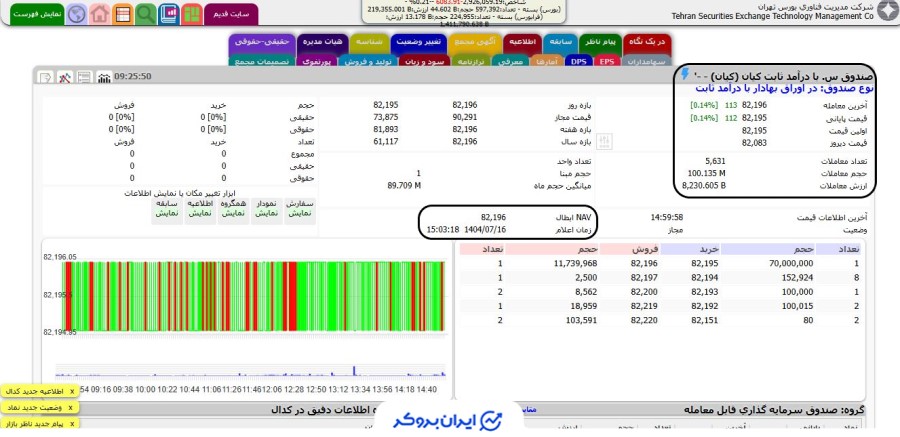Click the blue lightning icon beside fund name
The image size is (900, 437).
pos(685,74)
